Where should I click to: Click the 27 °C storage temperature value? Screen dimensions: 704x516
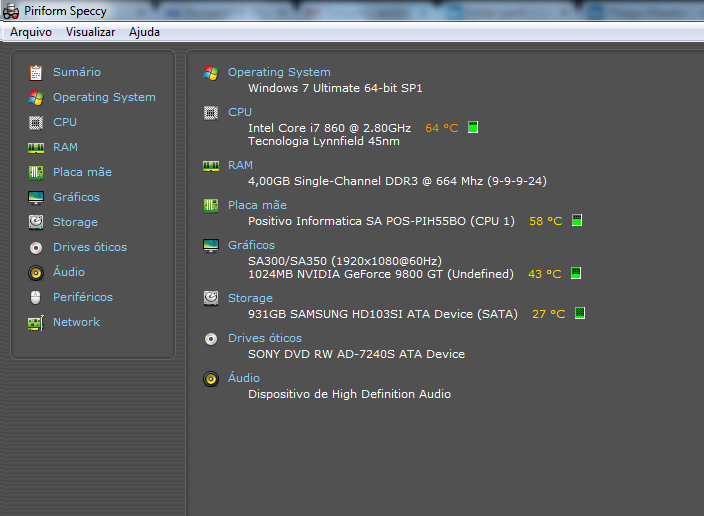click(x=549, y=314)
